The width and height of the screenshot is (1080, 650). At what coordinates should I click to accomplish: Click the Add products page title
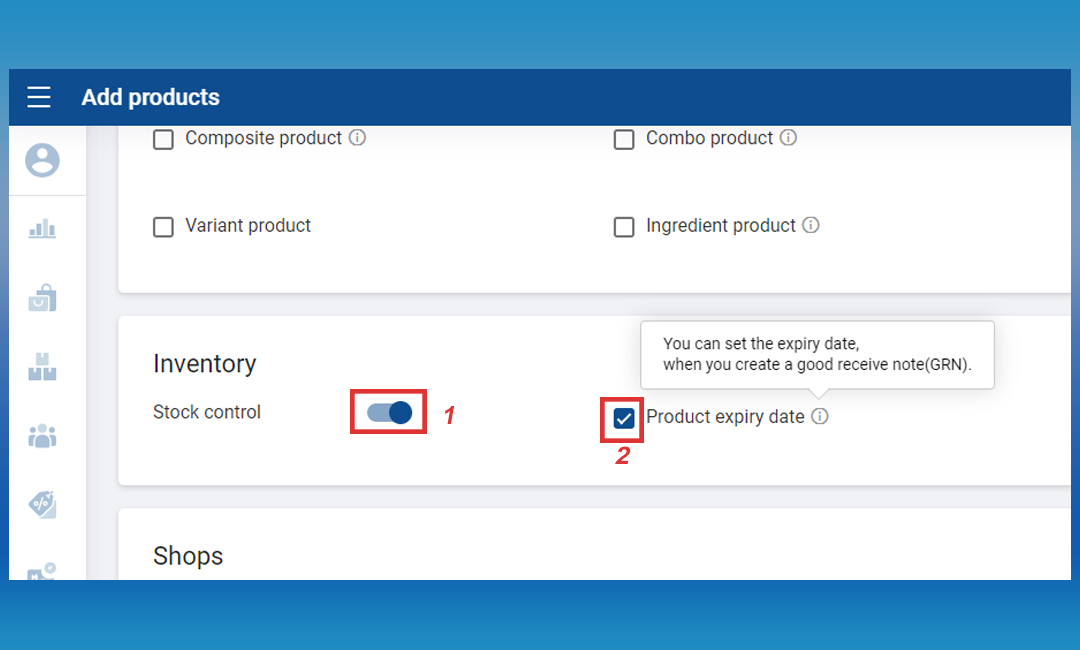[150, 97]
